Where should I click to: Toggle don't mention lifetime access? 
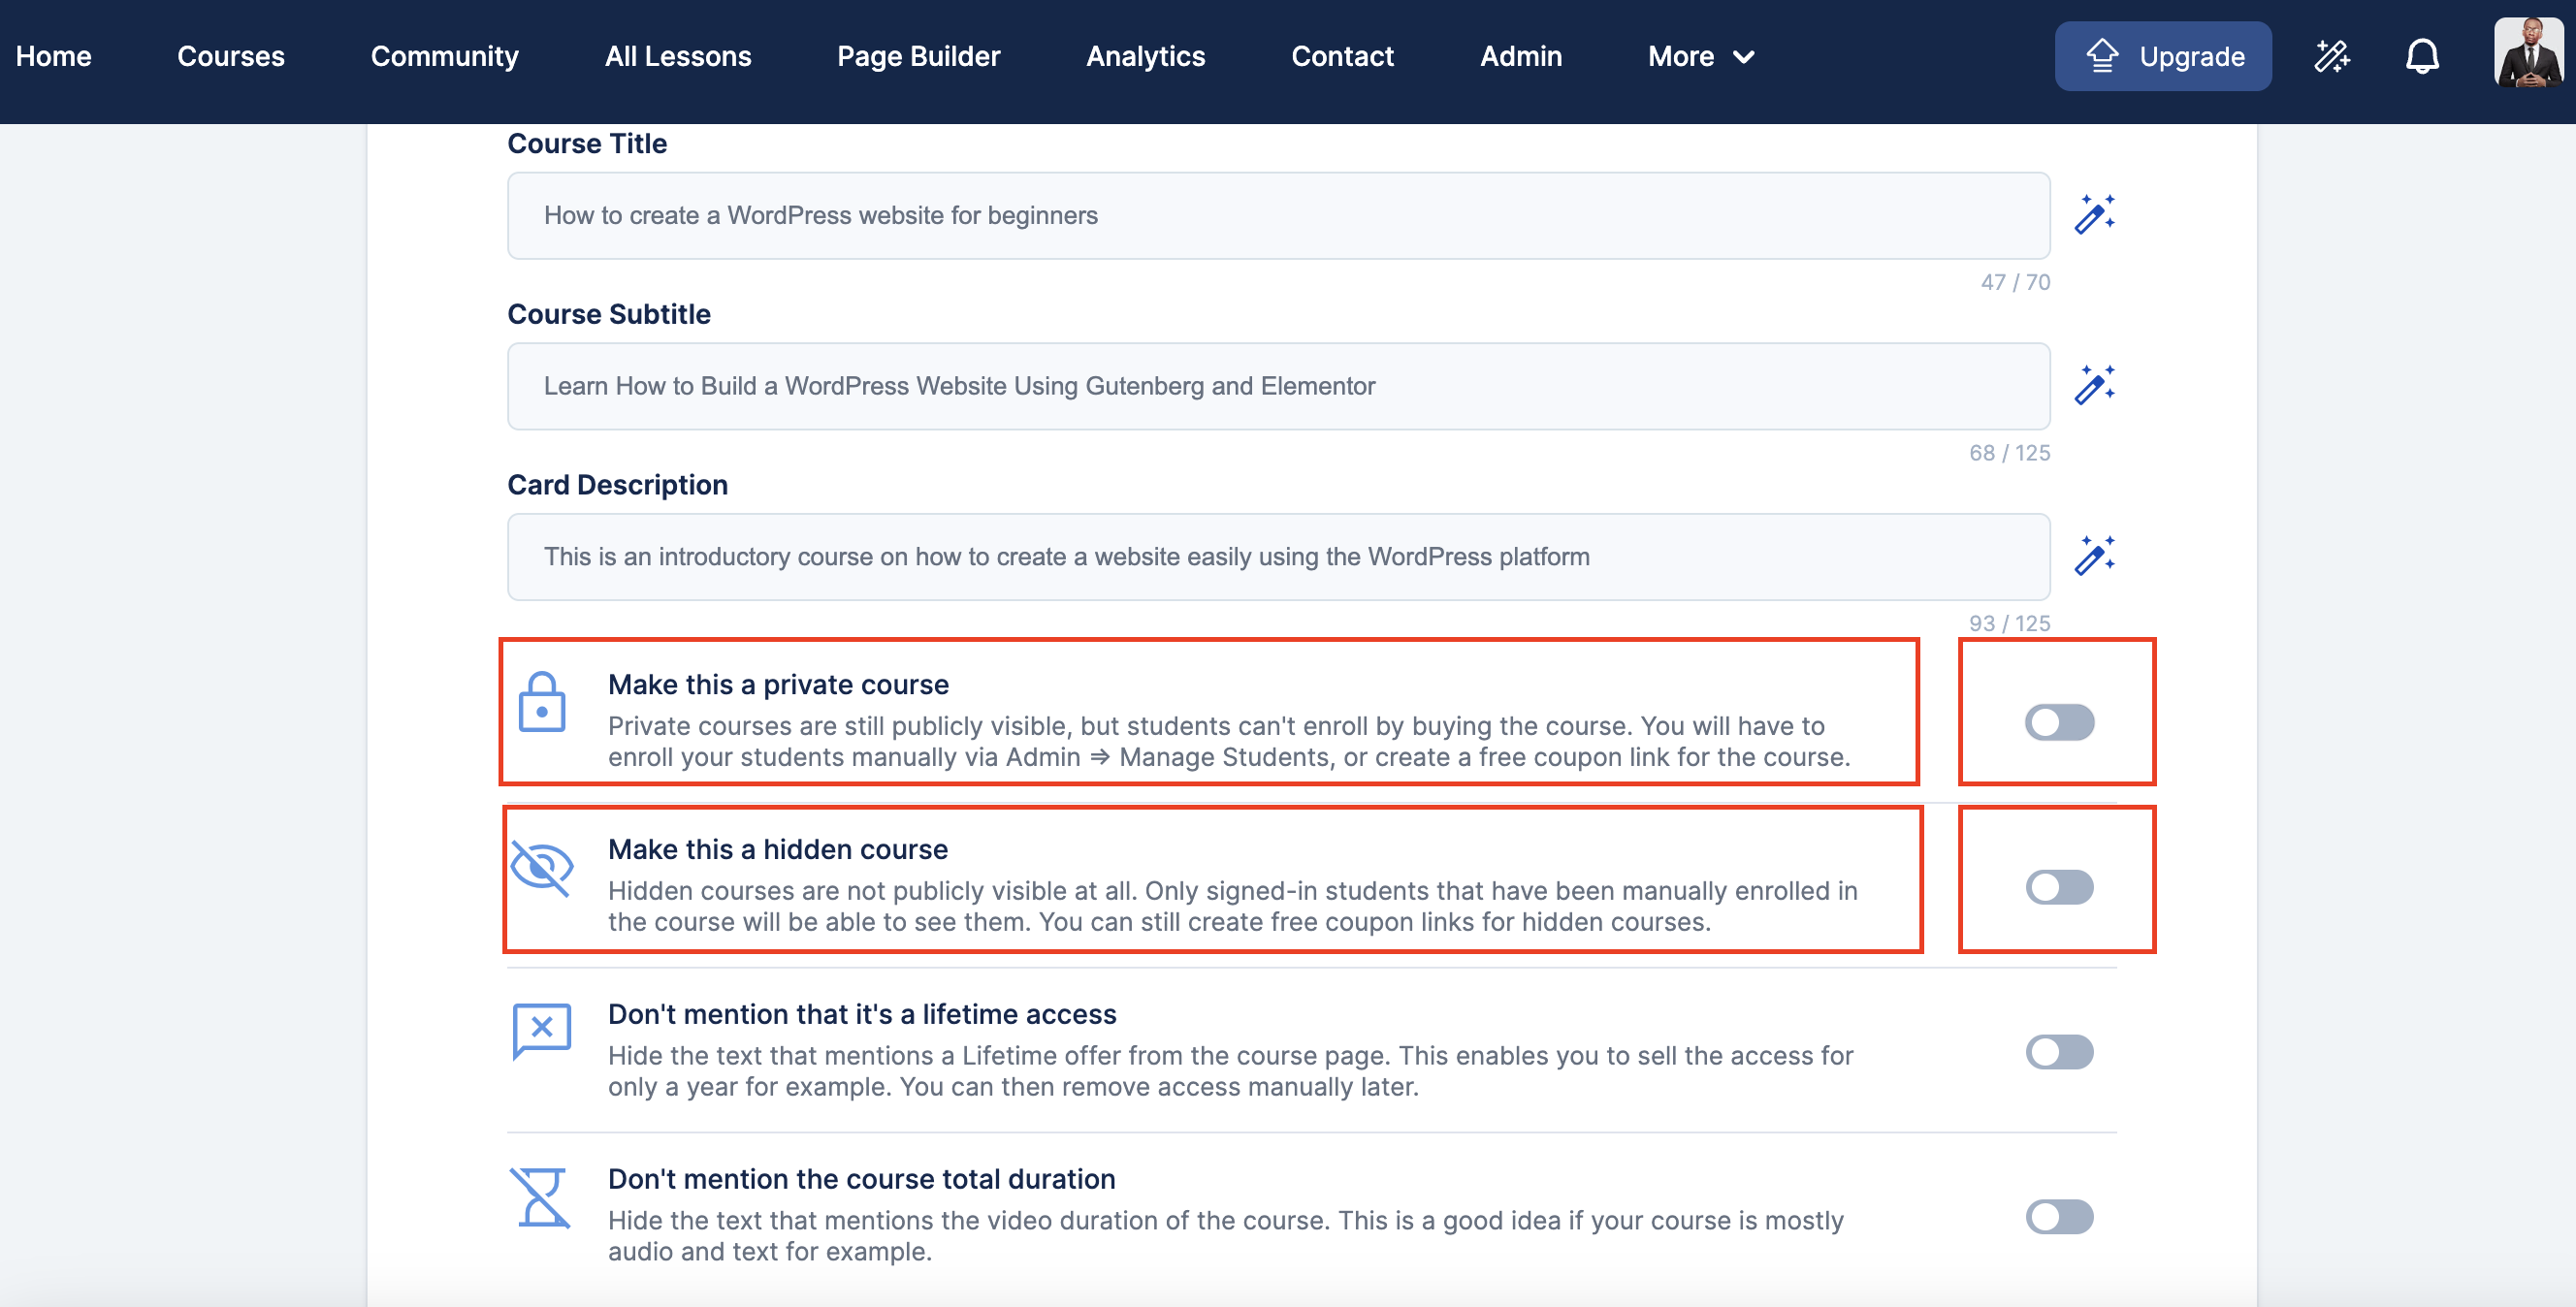click(2059, 1052)
